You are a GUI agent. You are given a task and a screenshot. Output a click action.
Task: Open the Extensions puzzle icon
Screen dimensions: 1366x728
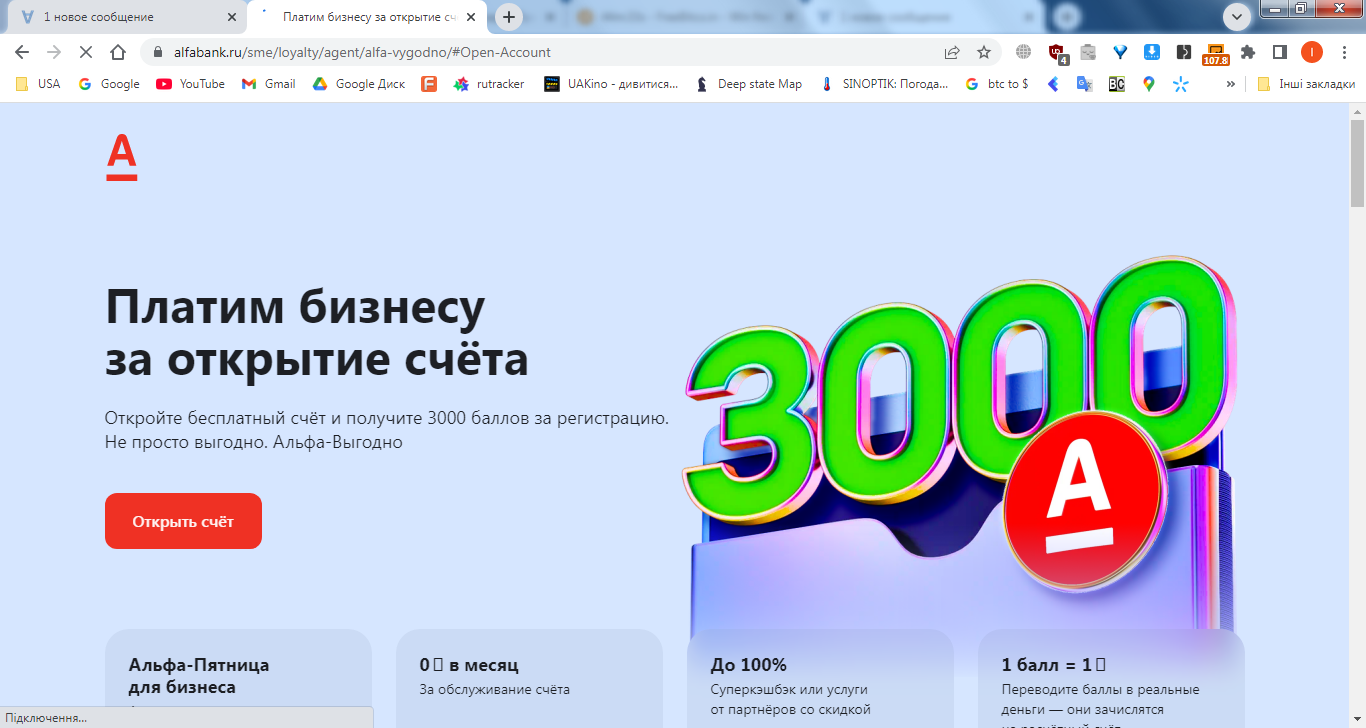[x=1247, y=52]
